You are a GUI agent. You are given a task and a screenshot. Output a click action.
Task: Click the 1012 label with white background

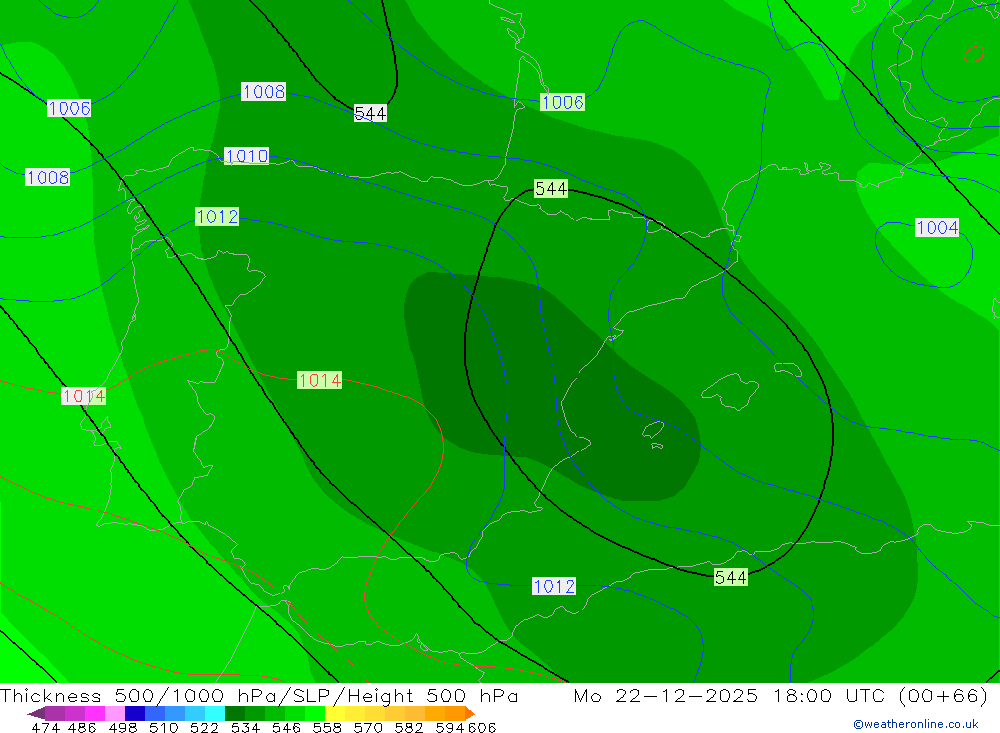pyautogui.click(x=554, y=586)
